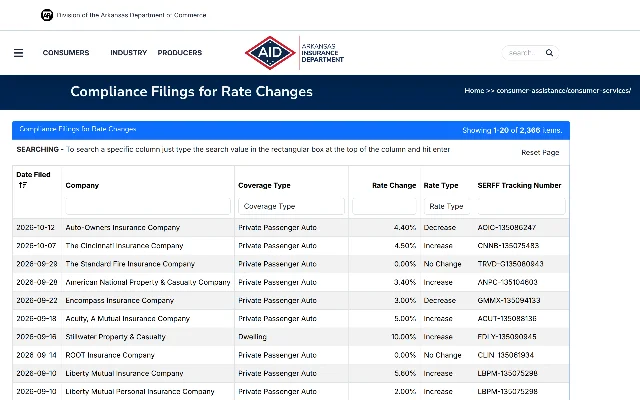Screen dimensions: 640x400
Task: Open consumer-assistance/consumer-services breadcrumb link
Action: [x=564, y=91]
